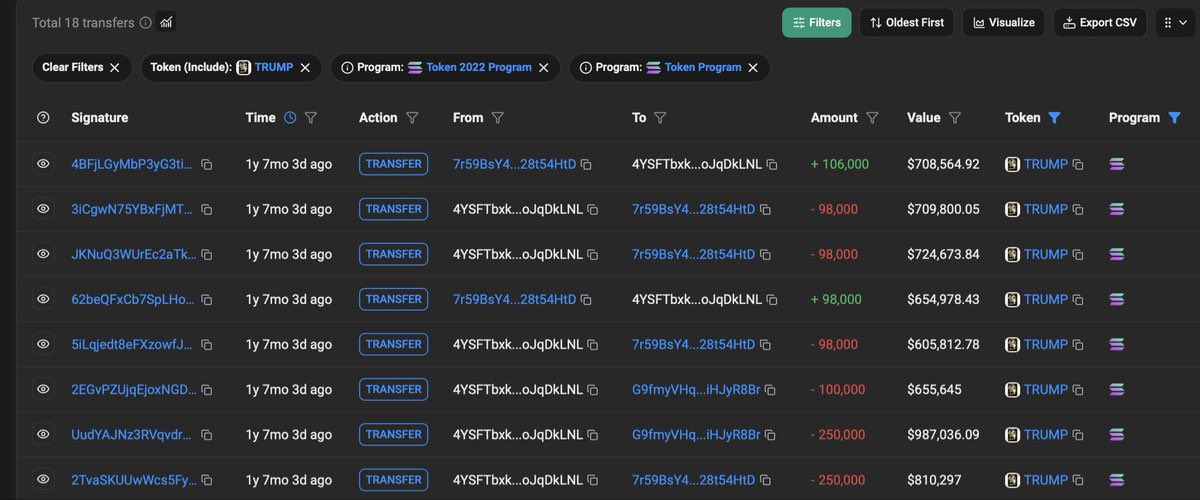Open the Amount column filter
This screenshot has width=1200, height=500.
coord(872,117)
